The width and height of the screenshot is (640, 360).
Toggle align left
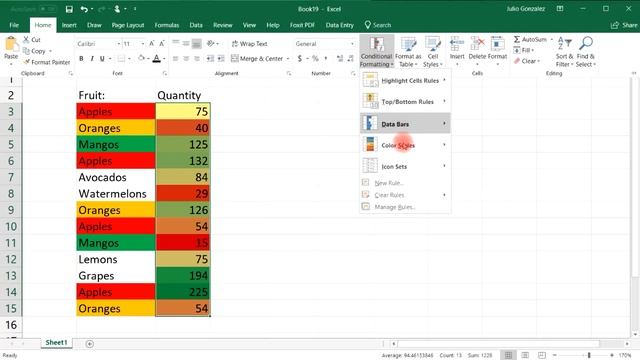(176, 59)
